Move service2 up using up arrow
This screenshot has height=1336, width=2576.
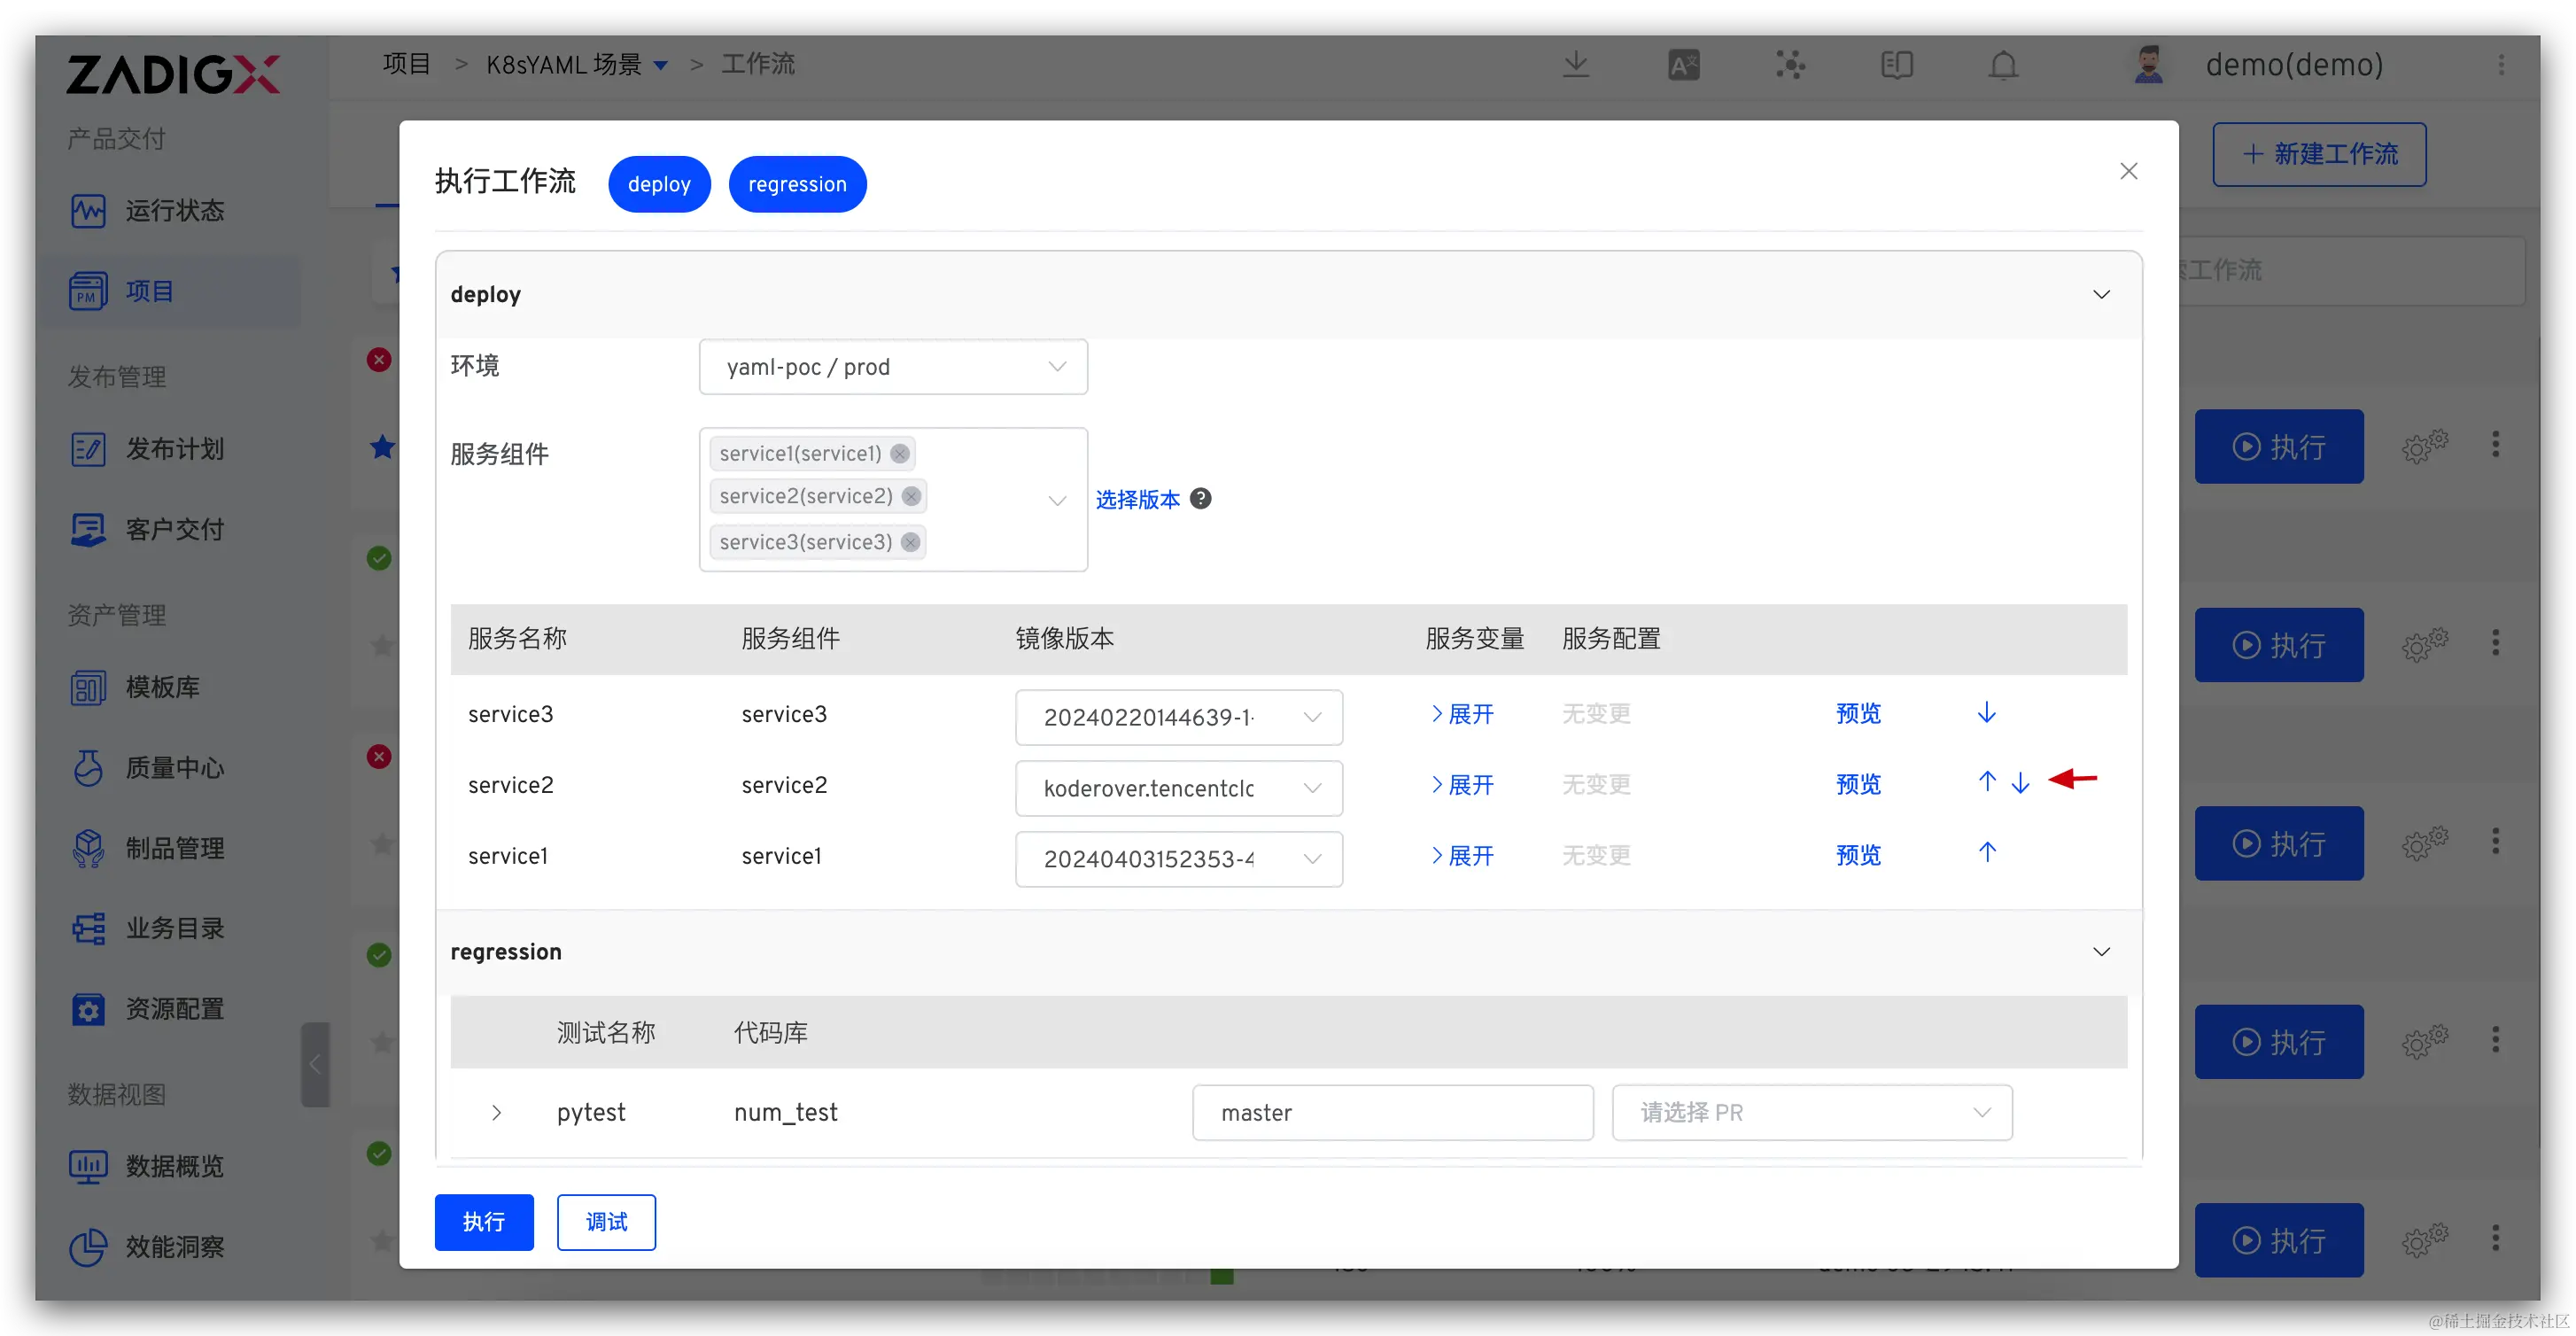tap(1986, 782)
